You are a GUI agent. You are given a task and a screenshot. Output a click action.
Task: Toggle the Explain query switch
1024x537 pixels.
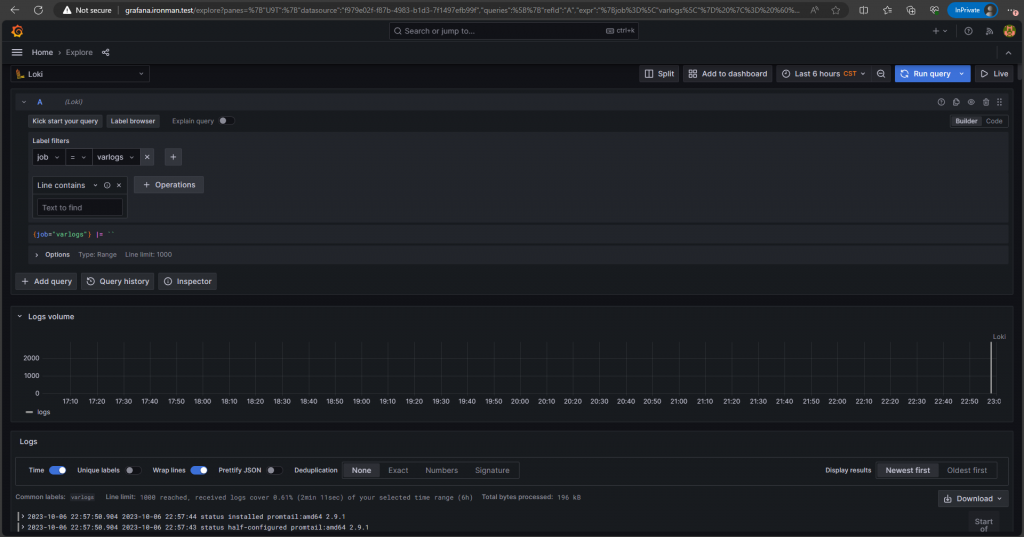[226, 121]
